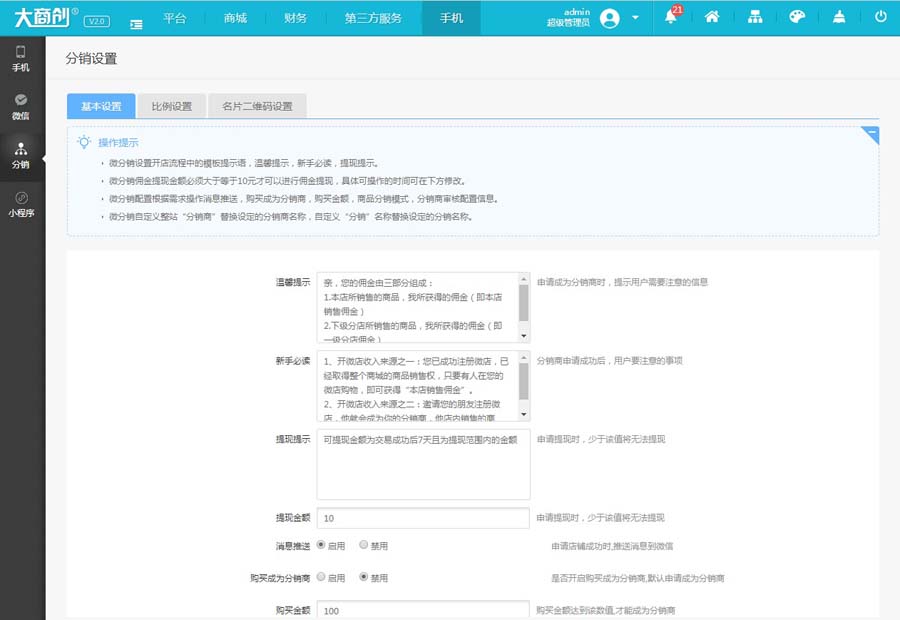Collapse the 操作提示 panel corner toggle
Viewport: 900px width, 620px height.
pyautogui.click(x=871, y=134)
